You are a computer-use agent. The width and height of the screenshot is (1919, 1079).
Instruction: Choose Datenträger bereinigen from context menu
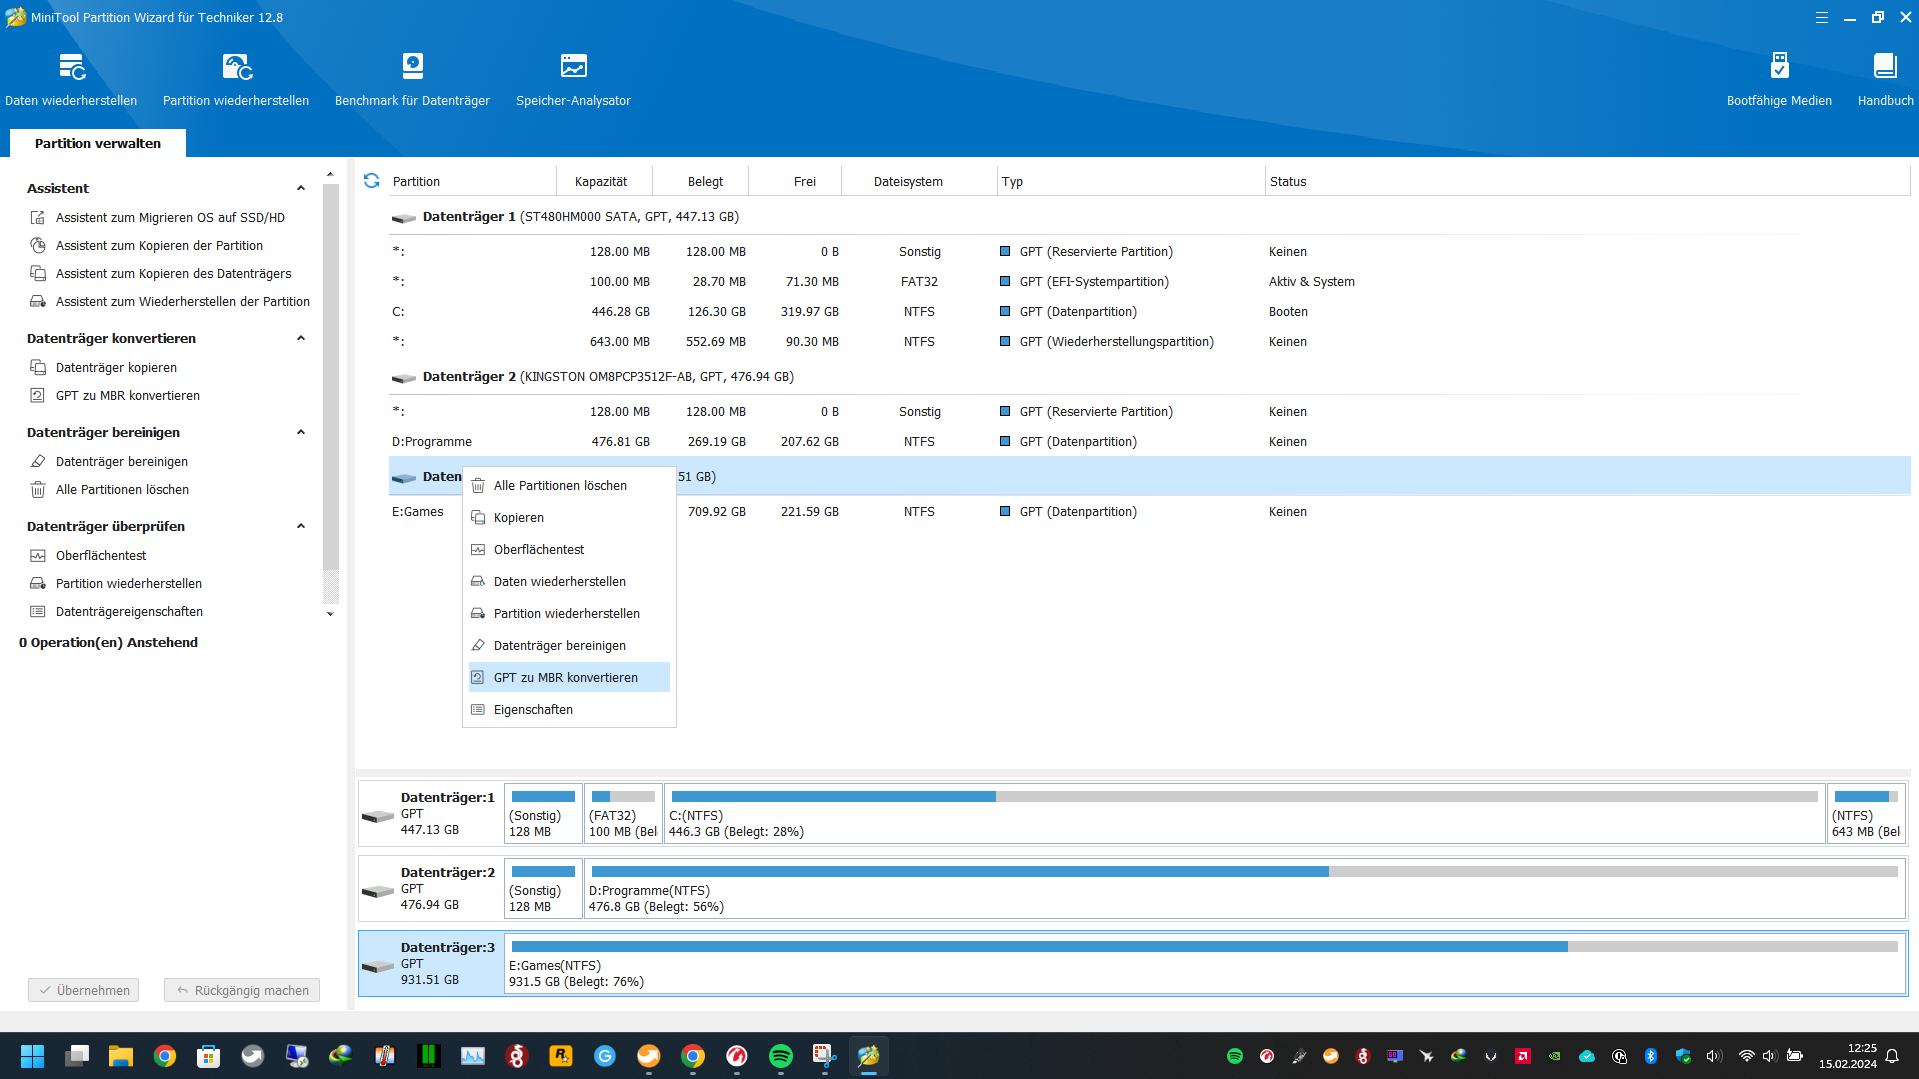[x=569, y=646]
